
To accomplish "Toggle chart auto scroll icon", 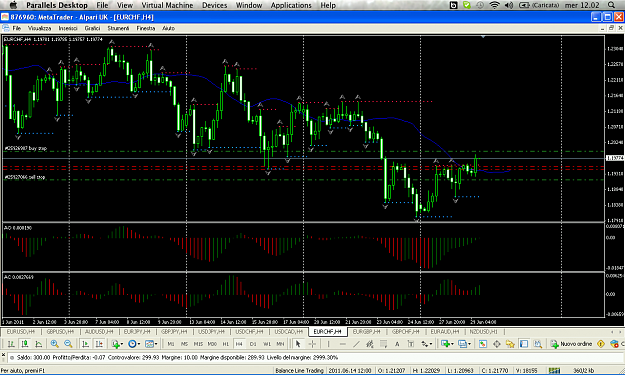I will coord(86,344).
